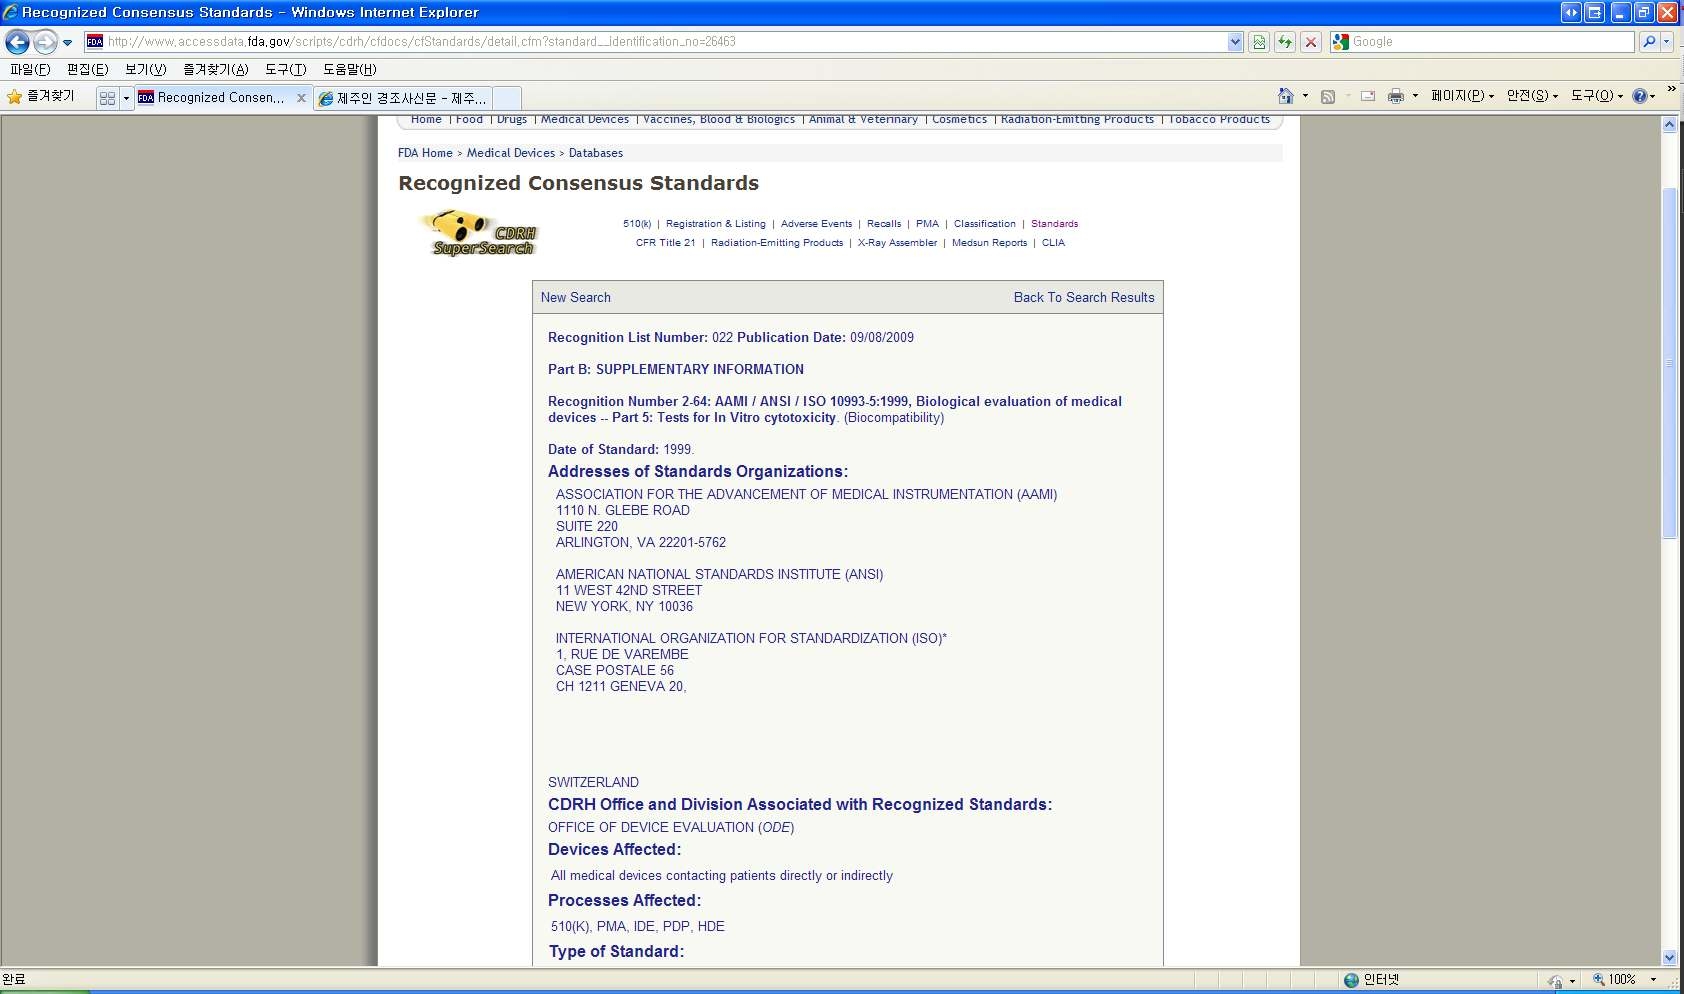The image size is (1684, 994).
Task: Open the 510(k) database link
Action: pos(637,224)
